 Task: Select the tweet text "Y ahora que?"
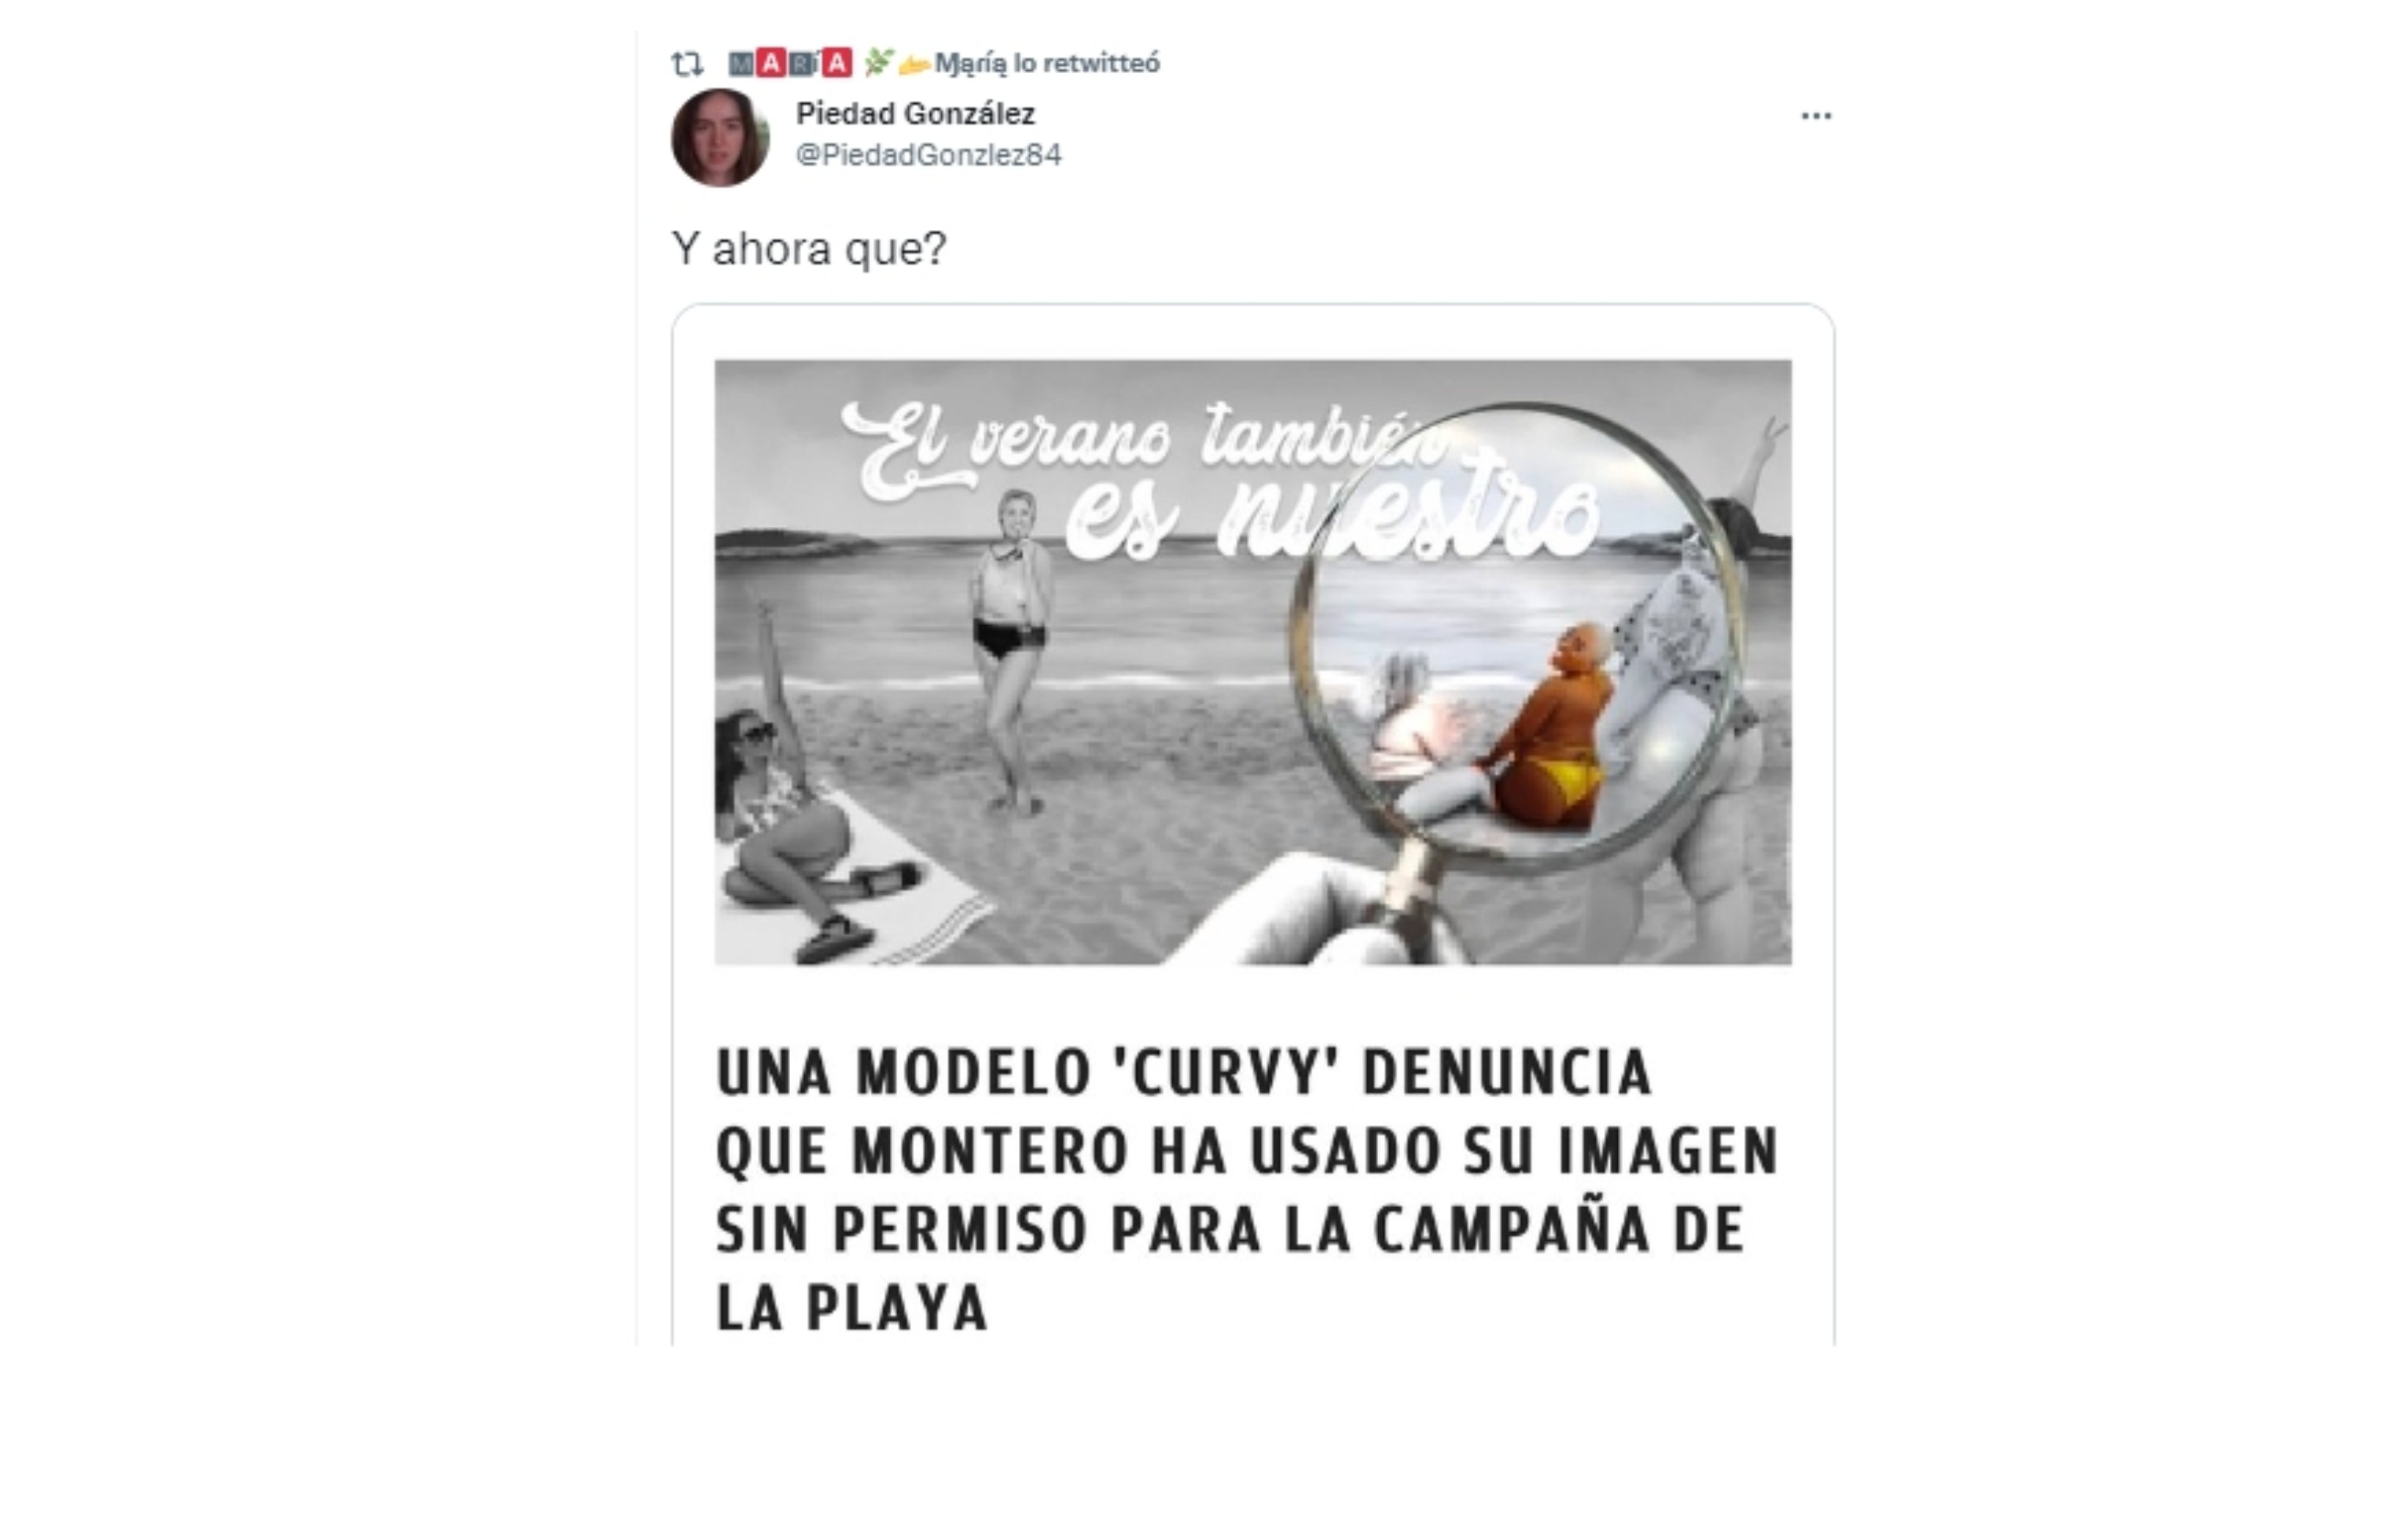pos(809,248)
